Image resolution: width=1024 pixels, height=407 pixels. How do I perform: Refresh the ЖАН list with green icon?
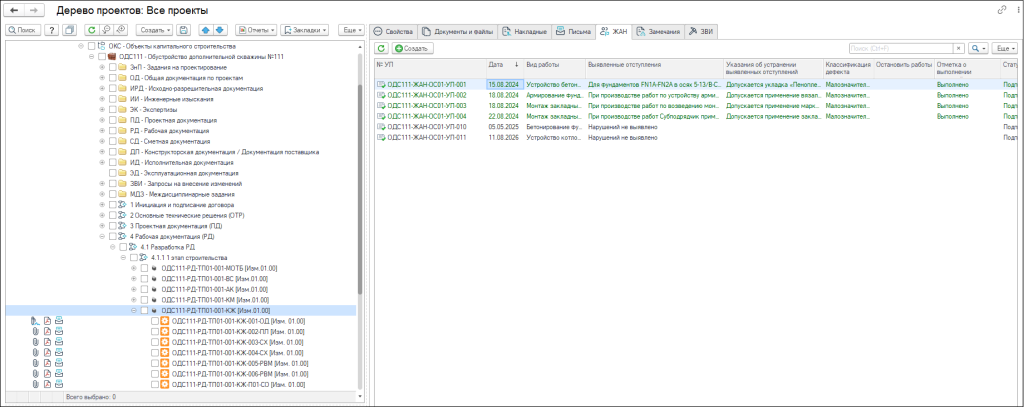(x=381, y=48)
